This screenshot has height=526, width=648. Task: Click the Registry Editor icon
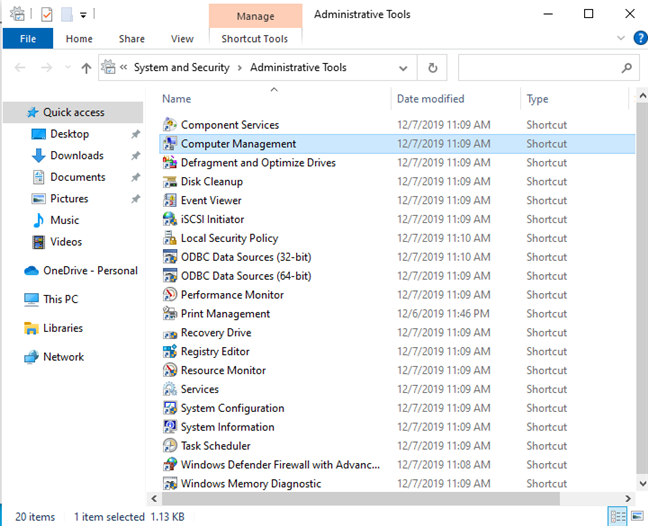click(x=169, y=351)
